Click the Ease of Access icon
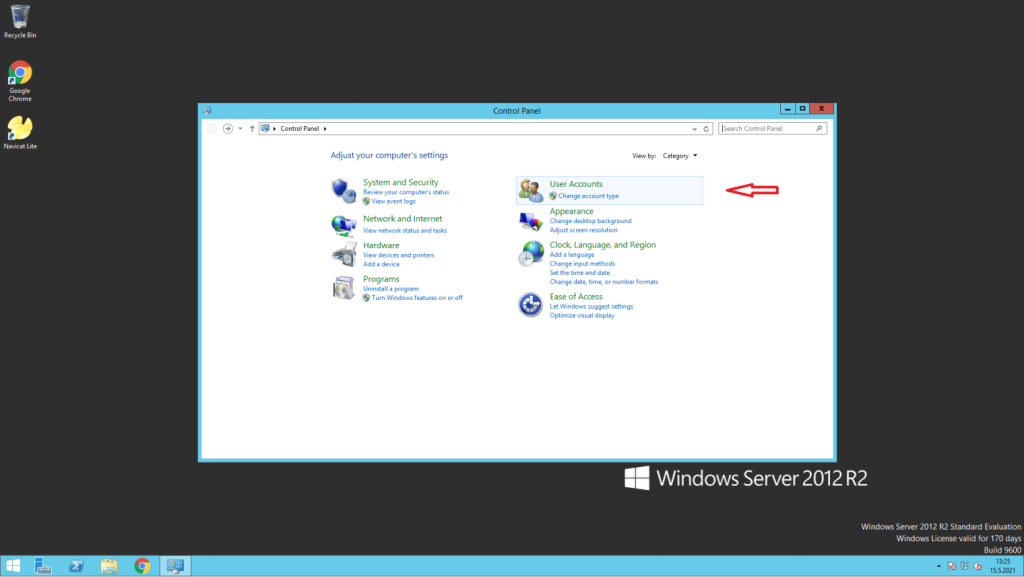 530,305
